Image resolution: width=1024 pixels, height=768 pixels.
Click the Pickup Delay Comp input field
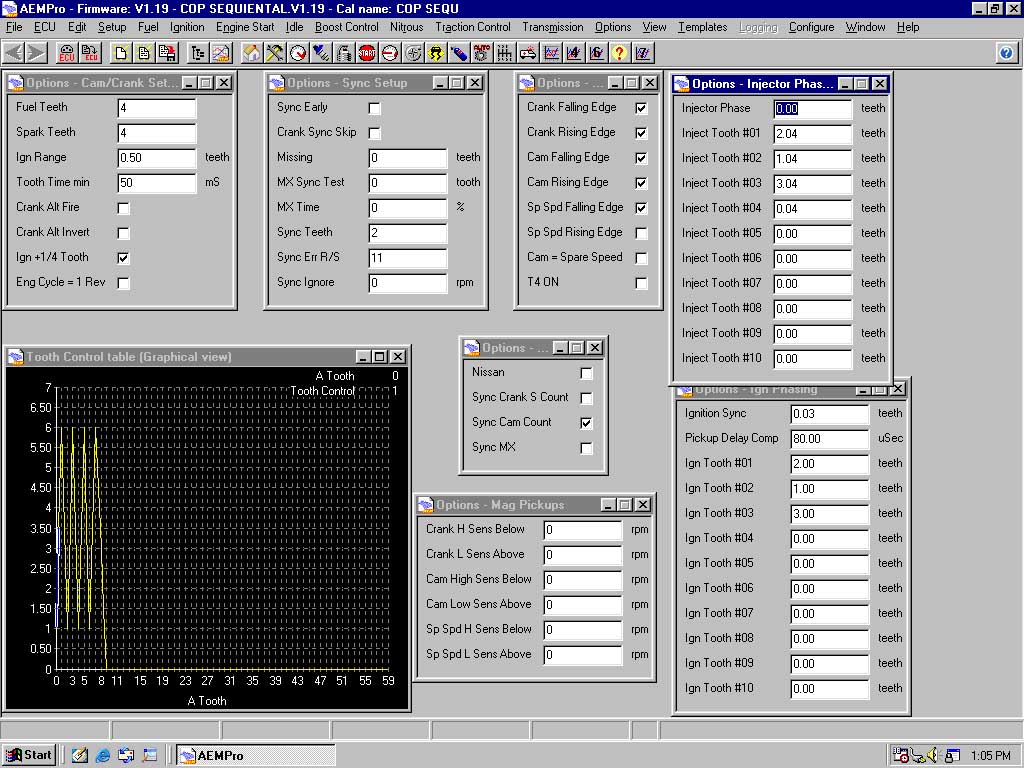[829, 439]
